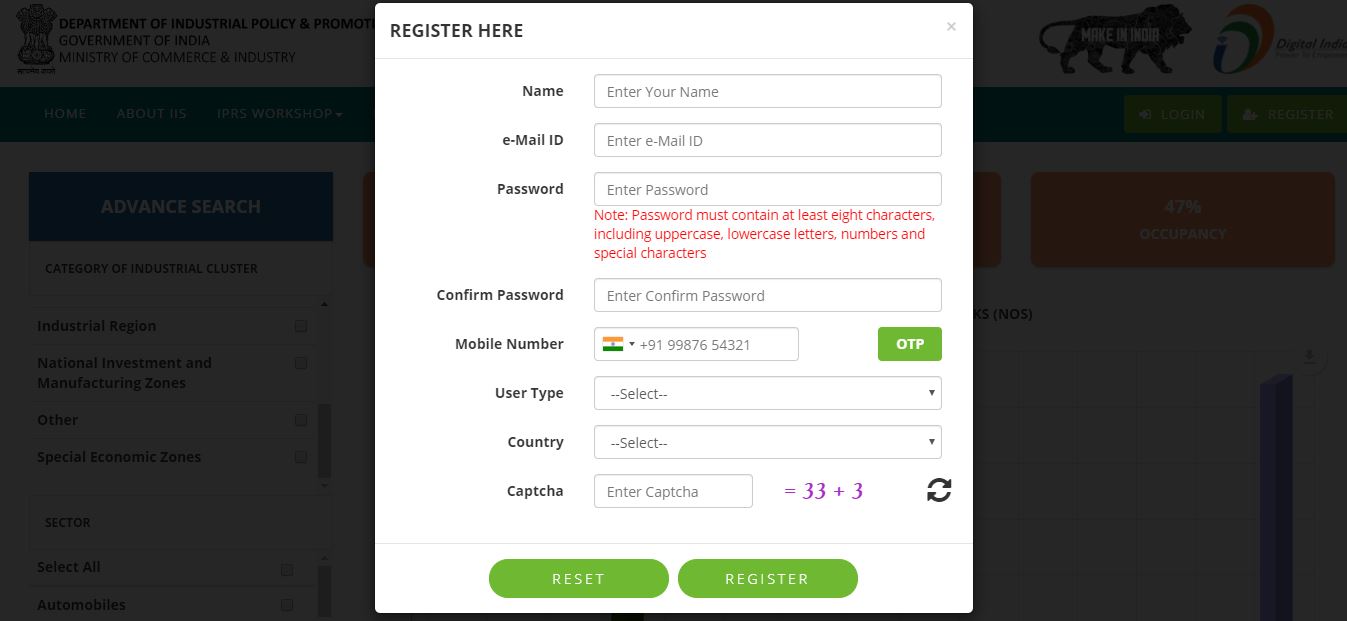
Task: Click the national emblem of India
Action: tap(37, 38)
